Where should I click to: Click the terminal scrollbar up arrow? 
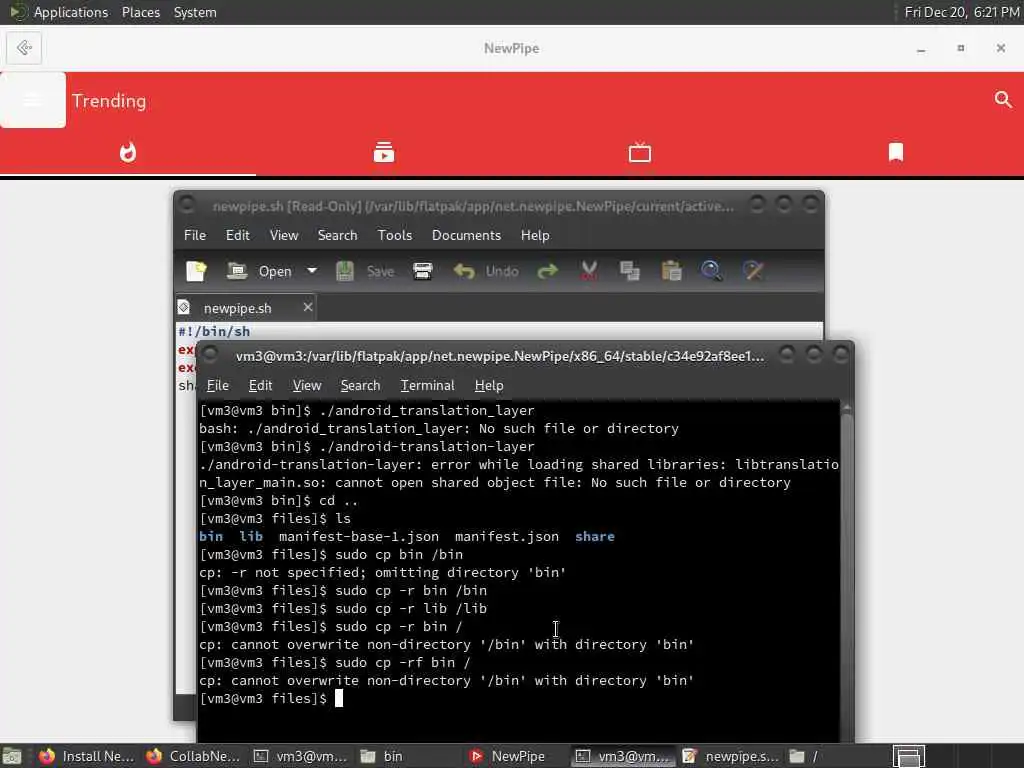[x=846, y=407]
